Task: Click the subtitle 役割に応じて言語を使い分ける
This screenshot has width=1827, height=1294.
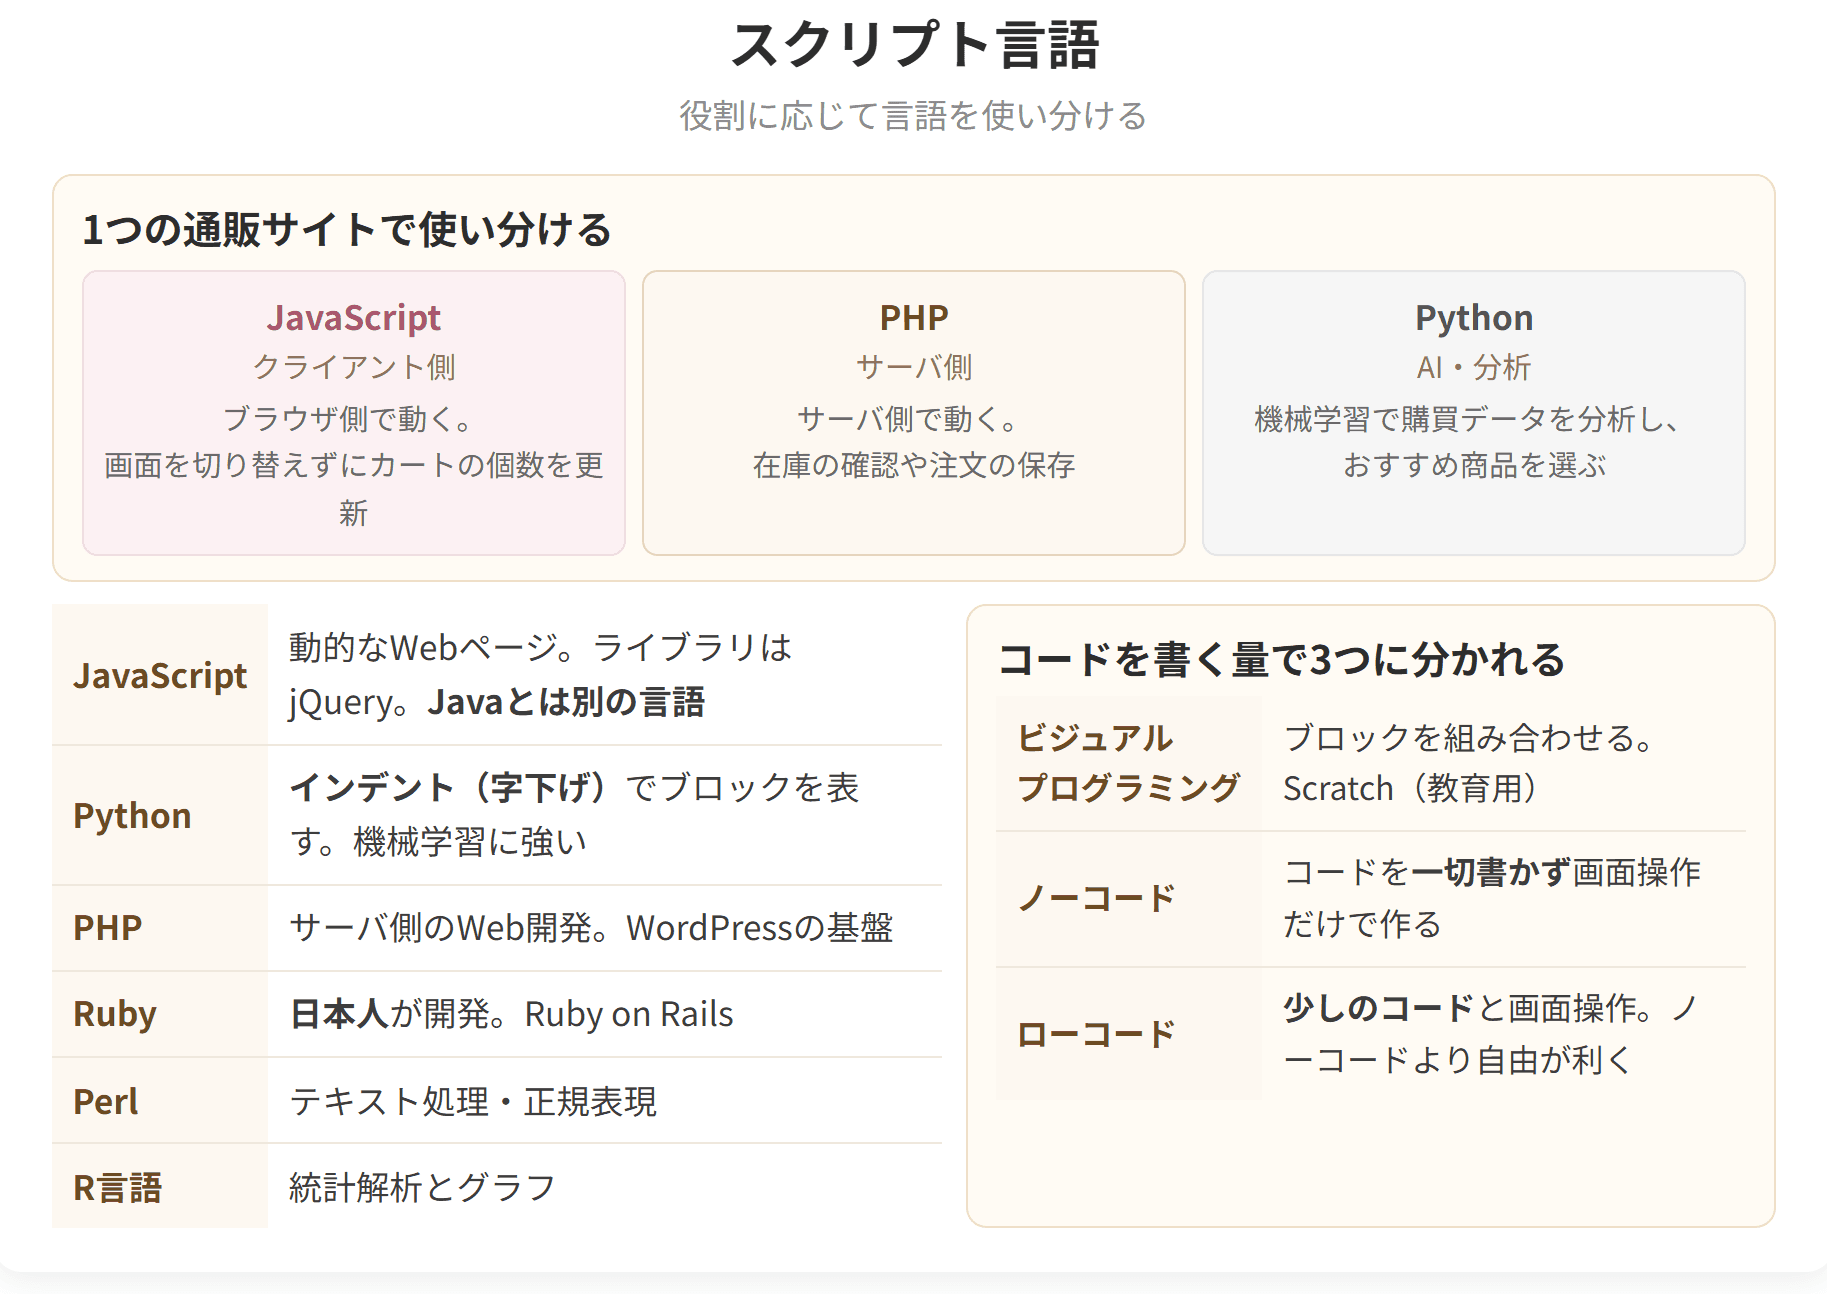Action: point(913,116)
